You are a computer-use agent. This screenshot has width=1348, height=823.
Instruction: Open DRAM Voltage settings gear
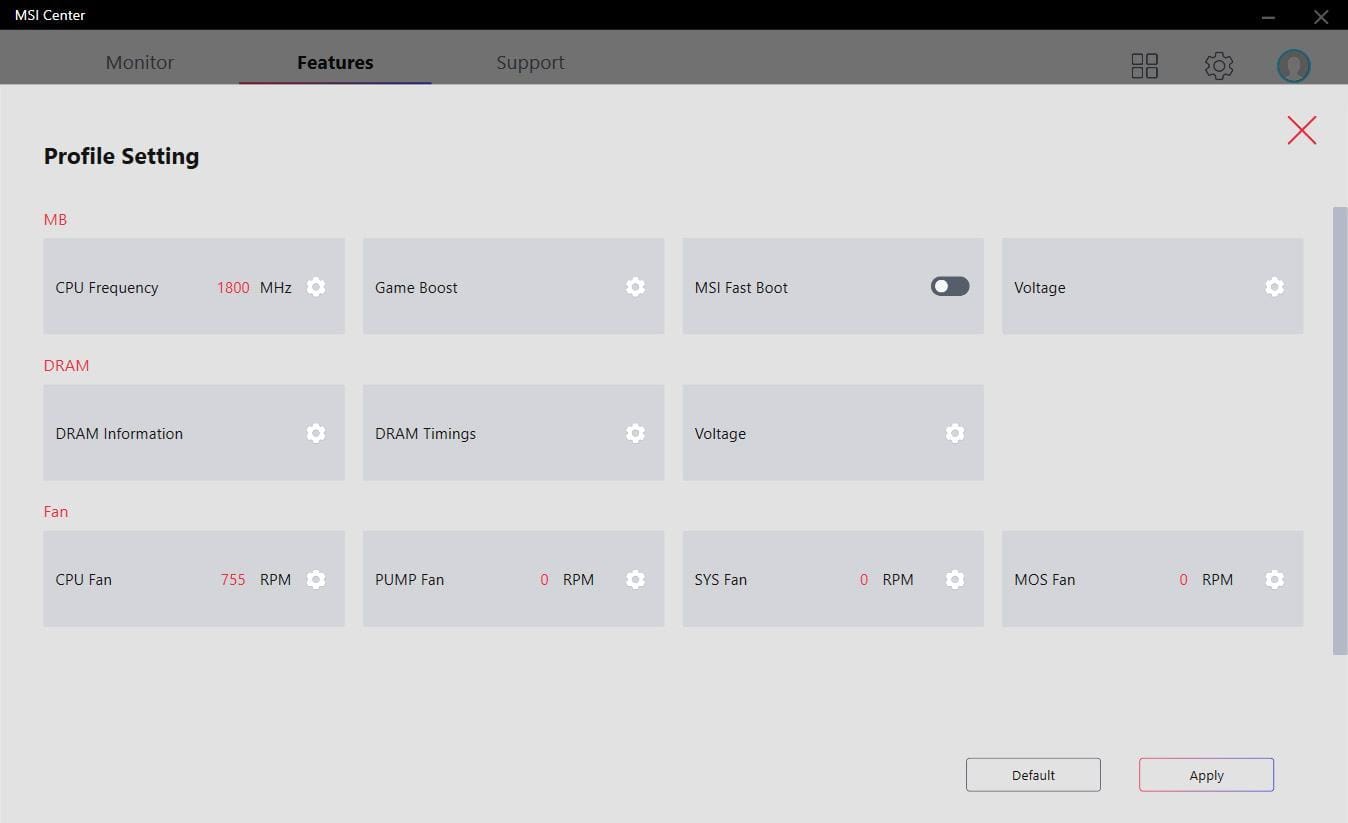[x=955, y=433]
